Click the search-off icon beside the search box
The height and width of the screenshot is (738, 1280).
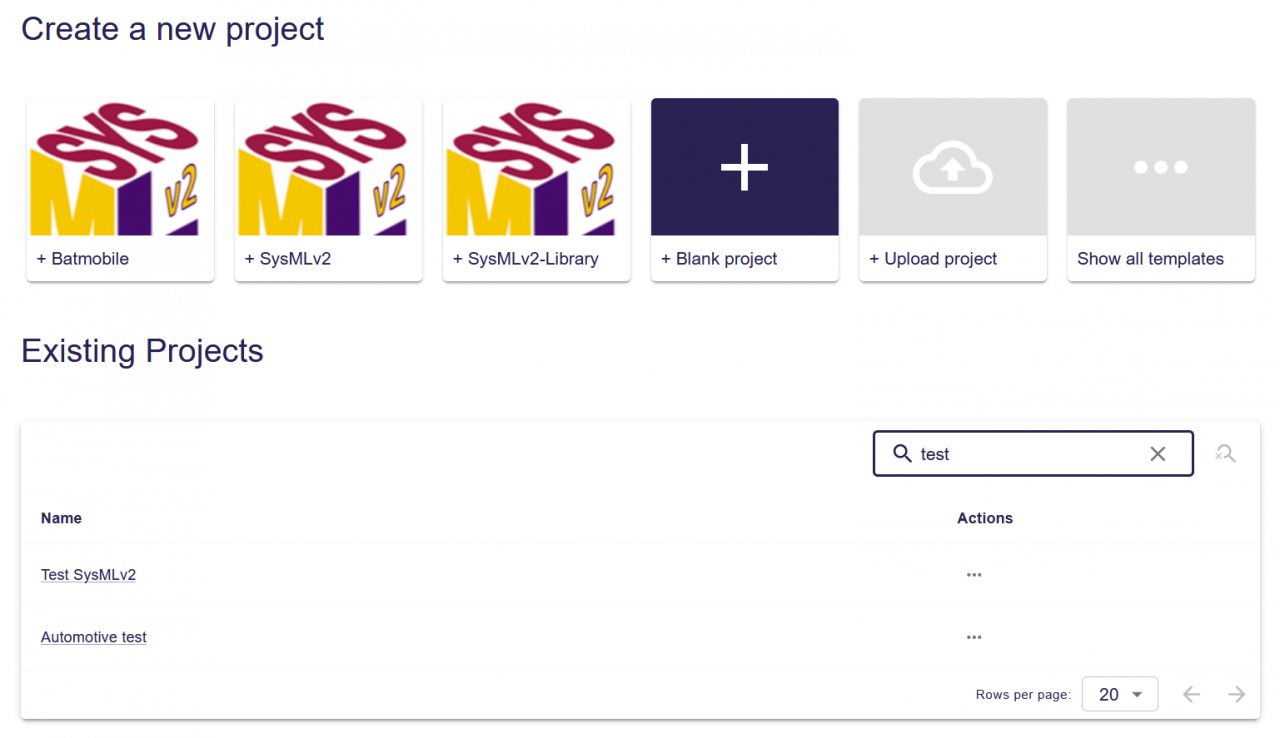[x=1226, y=454]
